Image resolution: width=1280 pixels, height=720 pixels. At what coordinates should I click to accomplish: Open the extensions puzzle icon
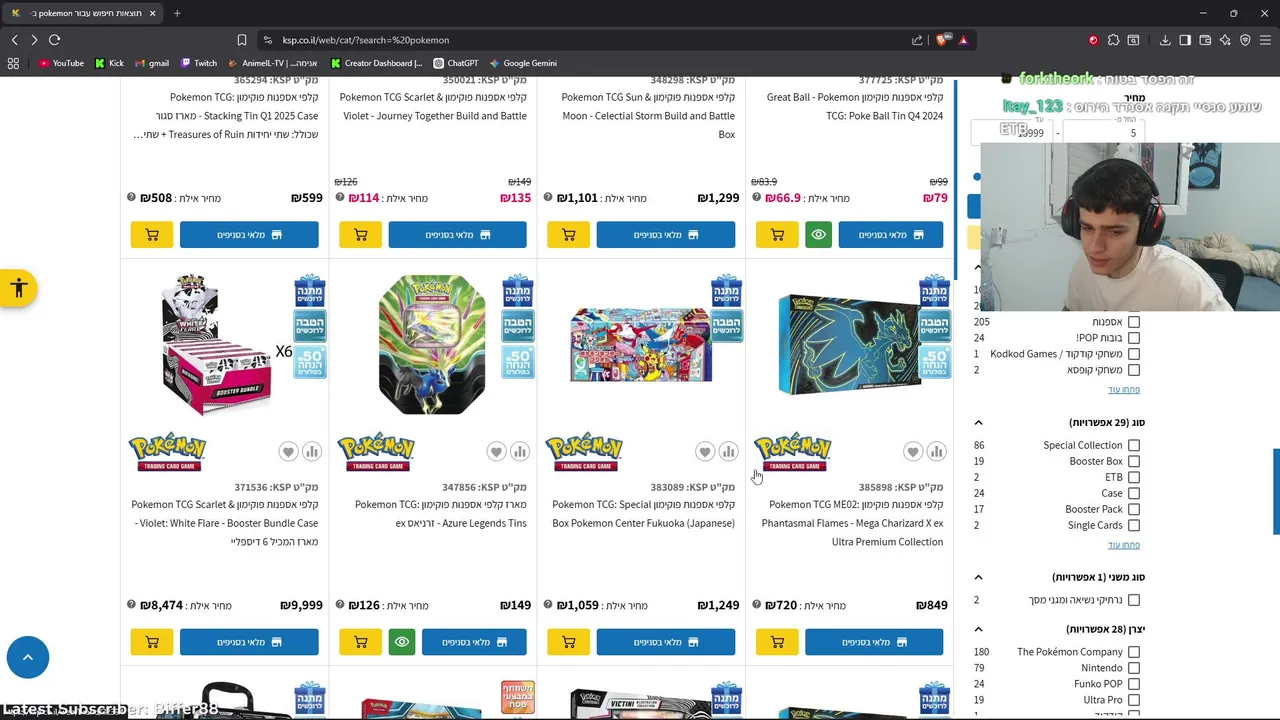click(1113, 40)
